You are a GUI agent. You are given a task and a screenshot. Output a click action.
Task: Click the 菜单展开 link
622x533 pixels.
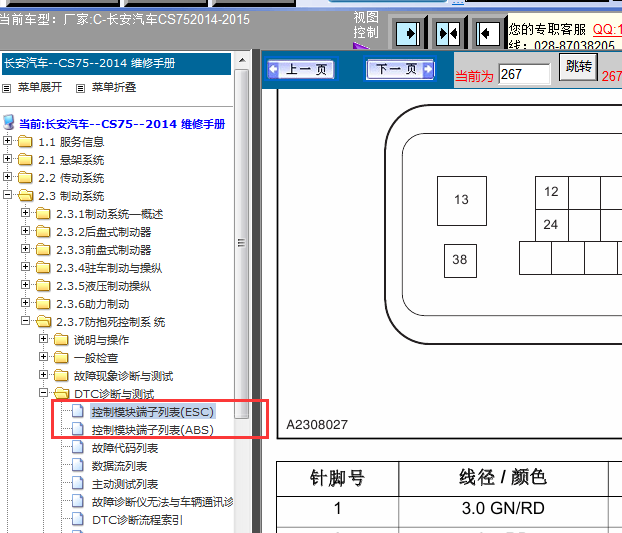(x=40, y=87)
